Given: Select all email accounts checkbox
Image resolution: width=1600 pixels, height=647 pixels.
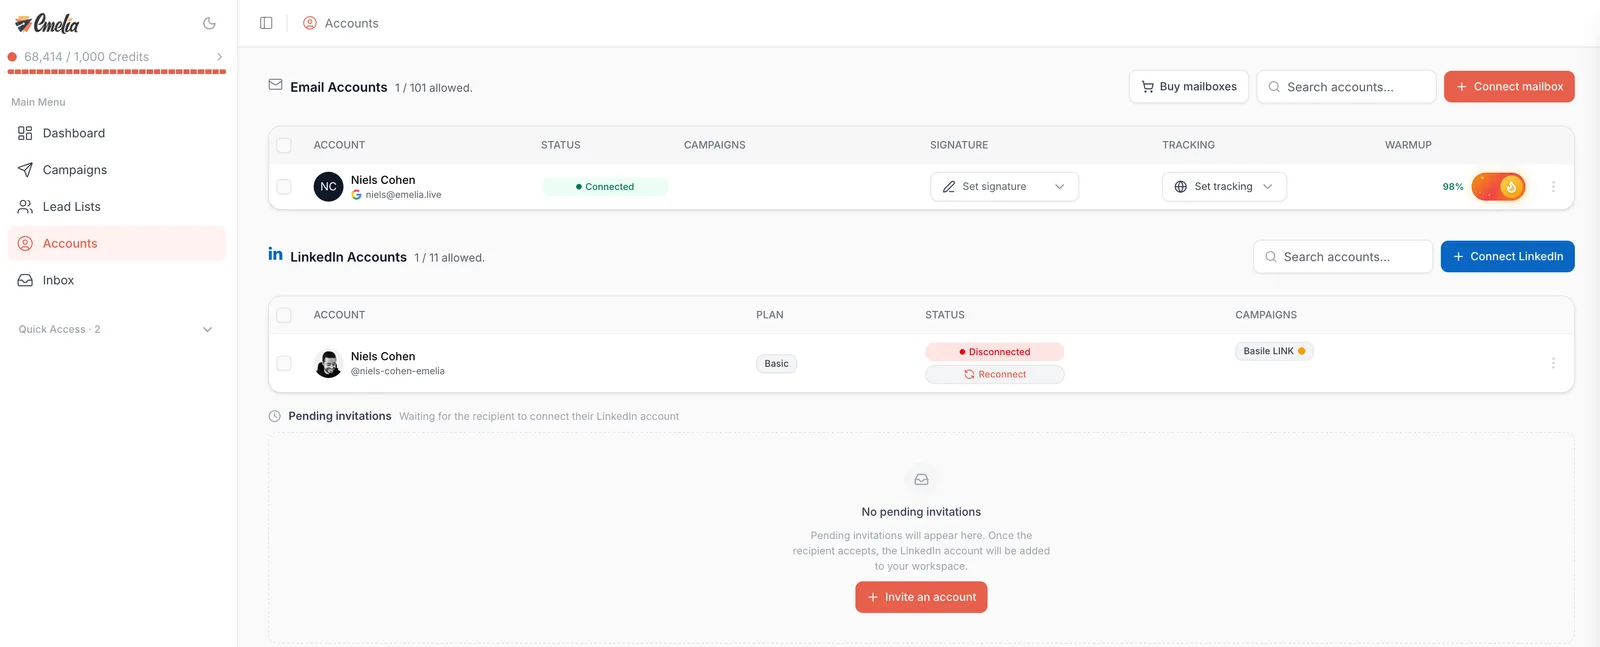Looking at the screenshot, I should pos(284,145).
